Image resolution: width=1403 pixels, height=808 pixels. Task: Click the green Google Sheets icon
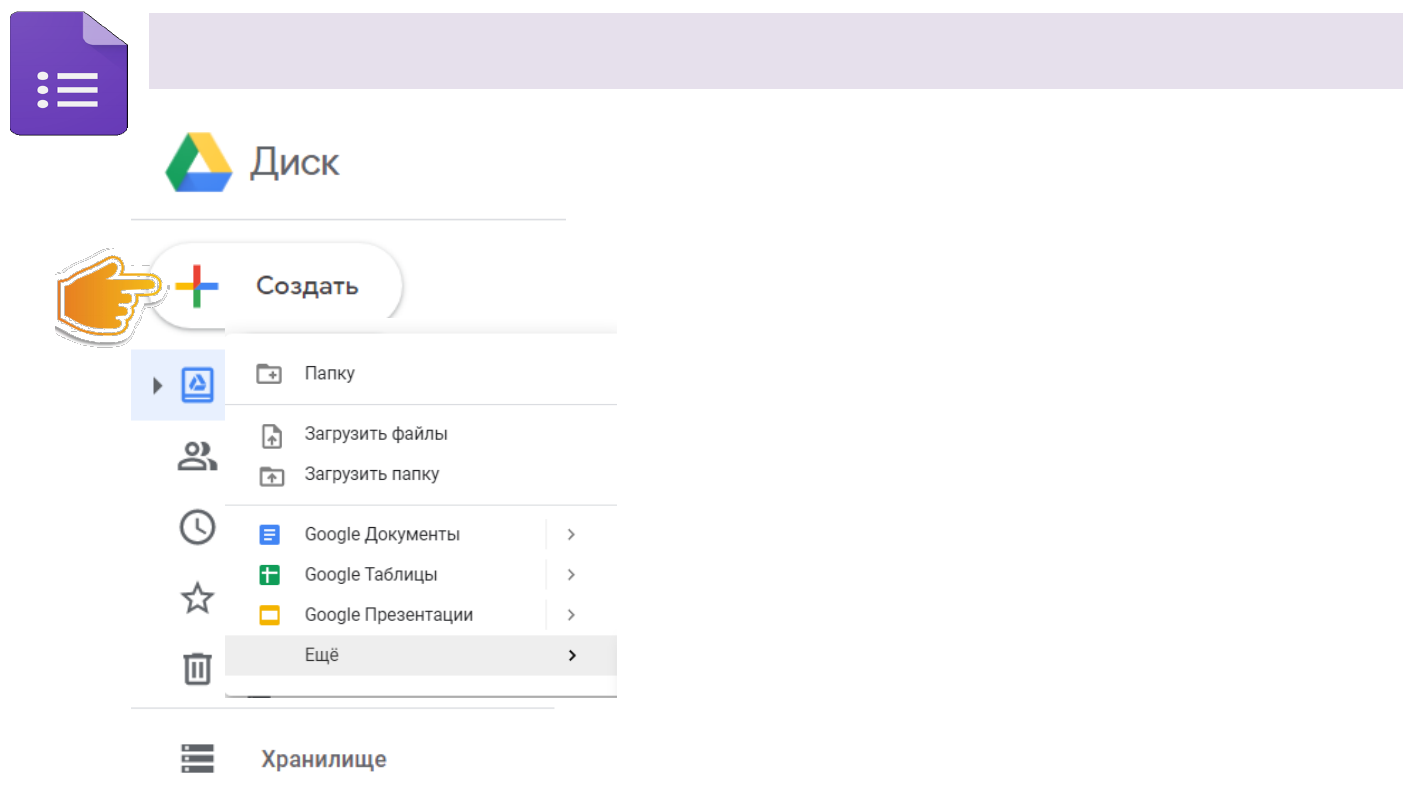click(270, 575)
